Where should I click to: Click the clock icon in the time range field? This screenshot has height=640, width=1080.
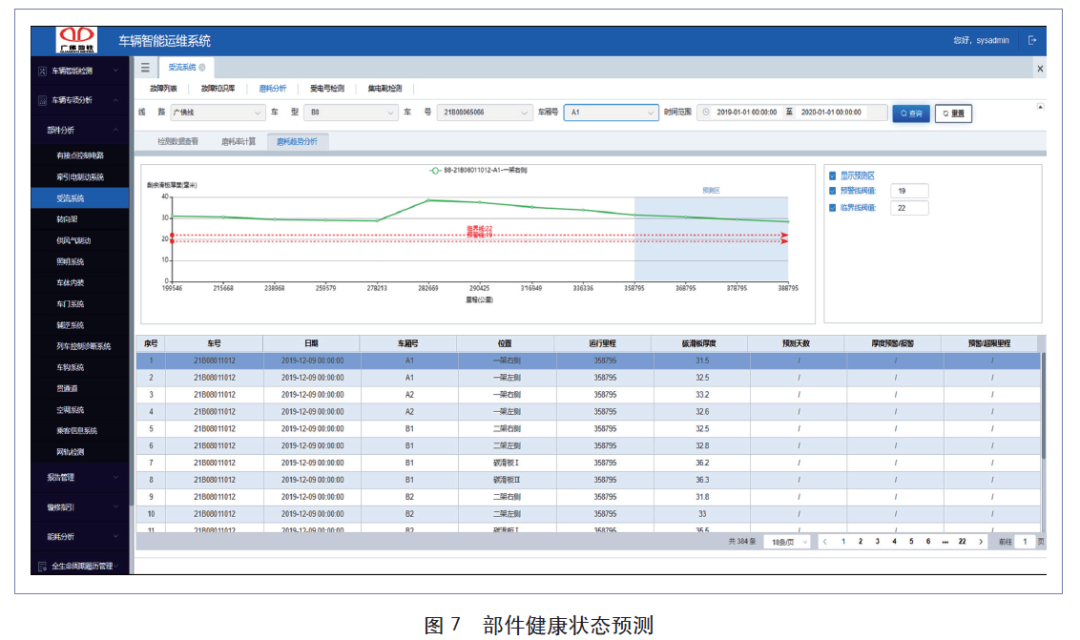coord(706,113)
